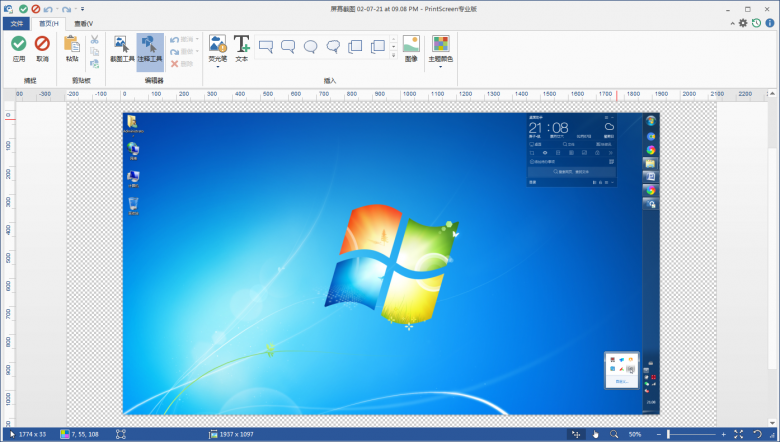The width and height of the screenshot is (780, 442).
Task: Insert the rectangular speech callout shape
Action: click(266, 47)
